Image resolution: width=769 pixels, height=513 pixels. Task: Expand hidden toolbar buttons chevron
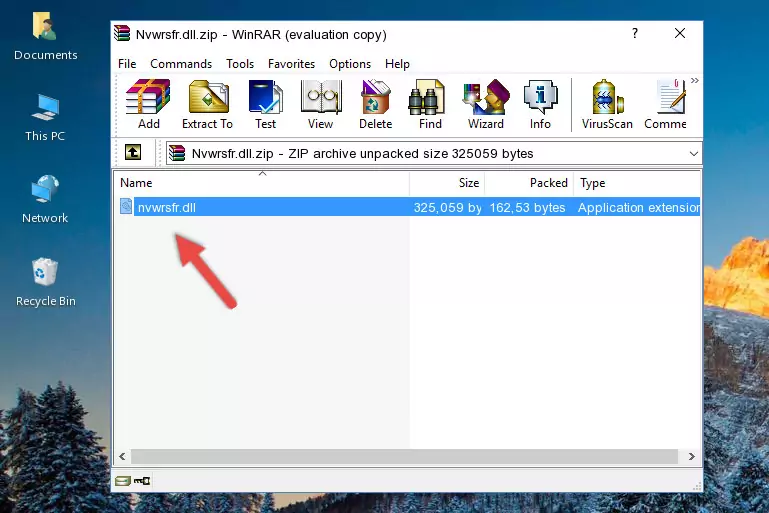694,81
